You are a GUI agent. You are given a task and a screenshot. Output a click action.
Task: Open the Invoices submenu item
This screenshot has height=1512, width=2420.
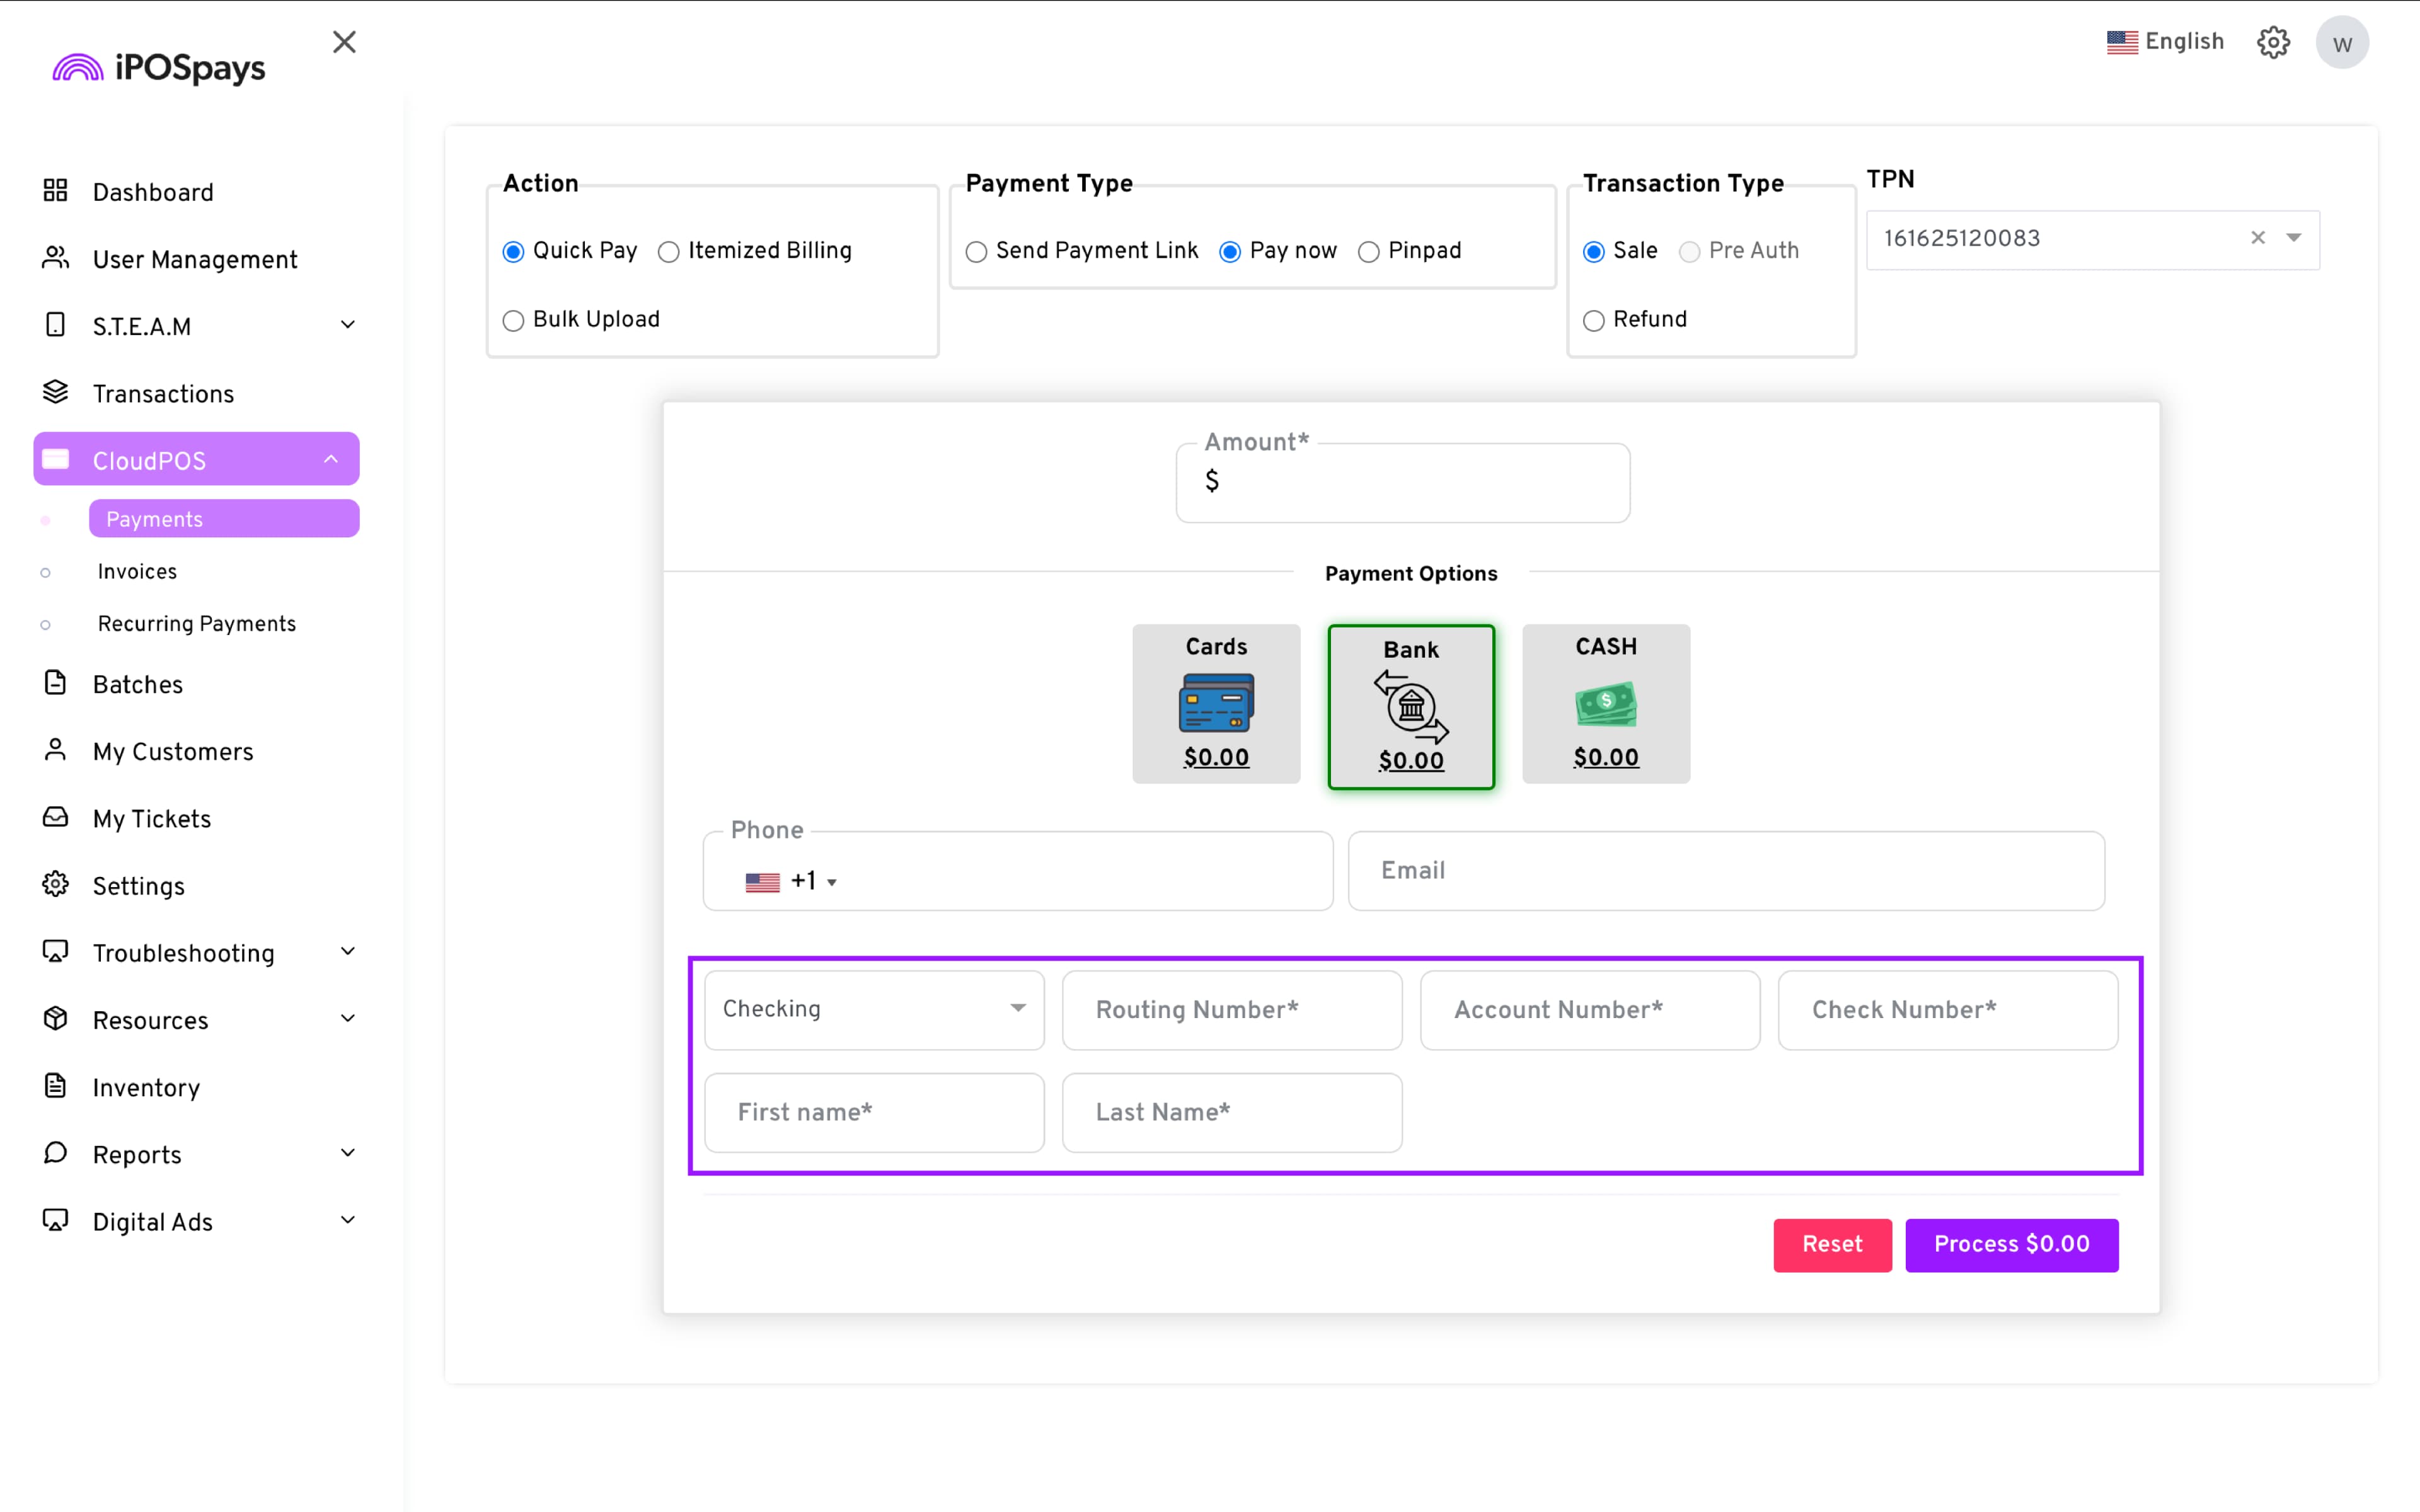(137, 572)
